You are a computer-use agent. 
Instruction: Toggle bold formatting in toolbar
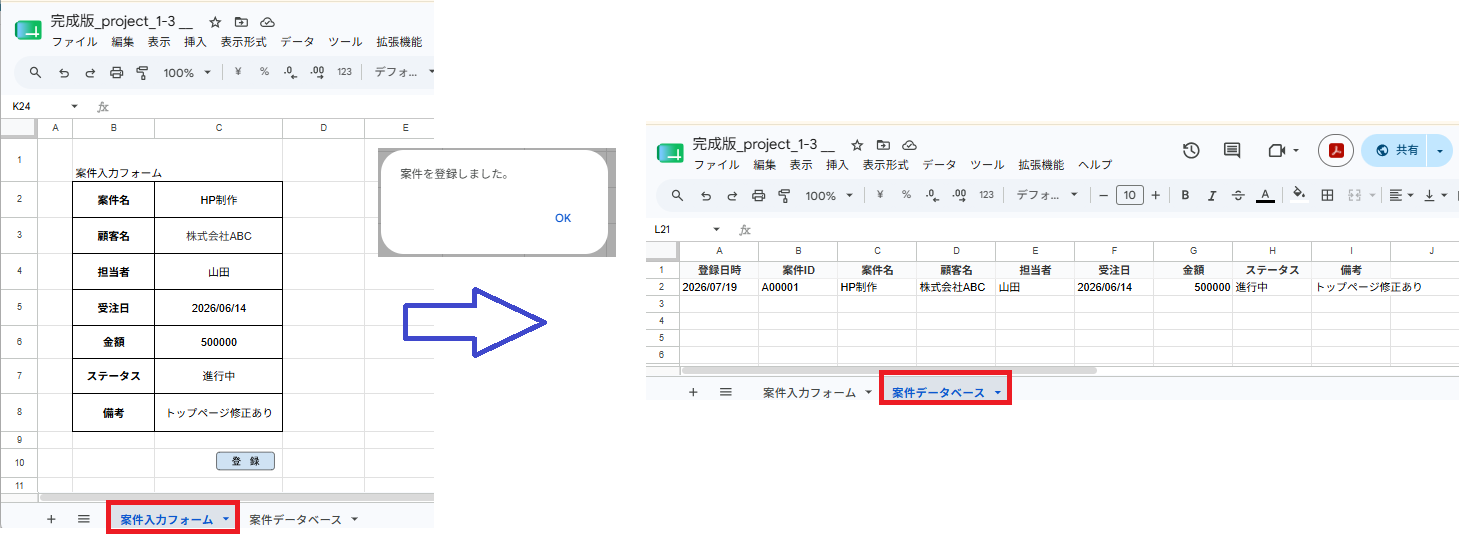[1185, 195]
